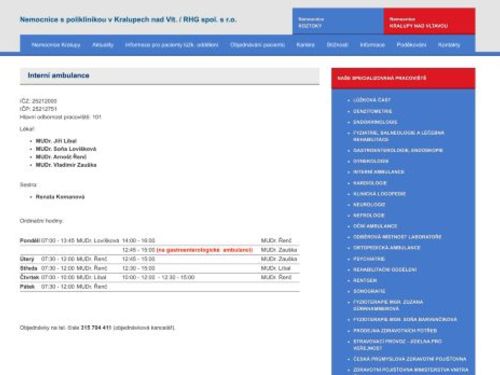Open Rehabilitační oddělení sidebar link
Viewport: 500px width, 375px height.
[385, 269]
